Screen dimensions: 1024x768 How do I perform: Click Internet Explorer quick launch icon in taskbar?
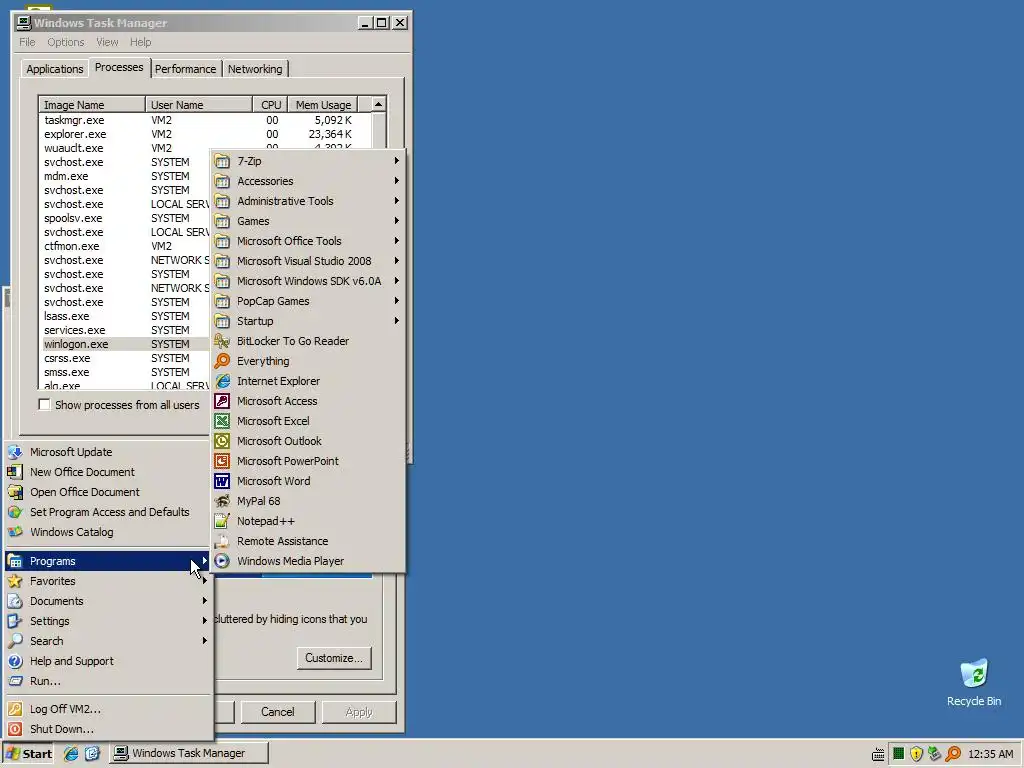[71, 754]
